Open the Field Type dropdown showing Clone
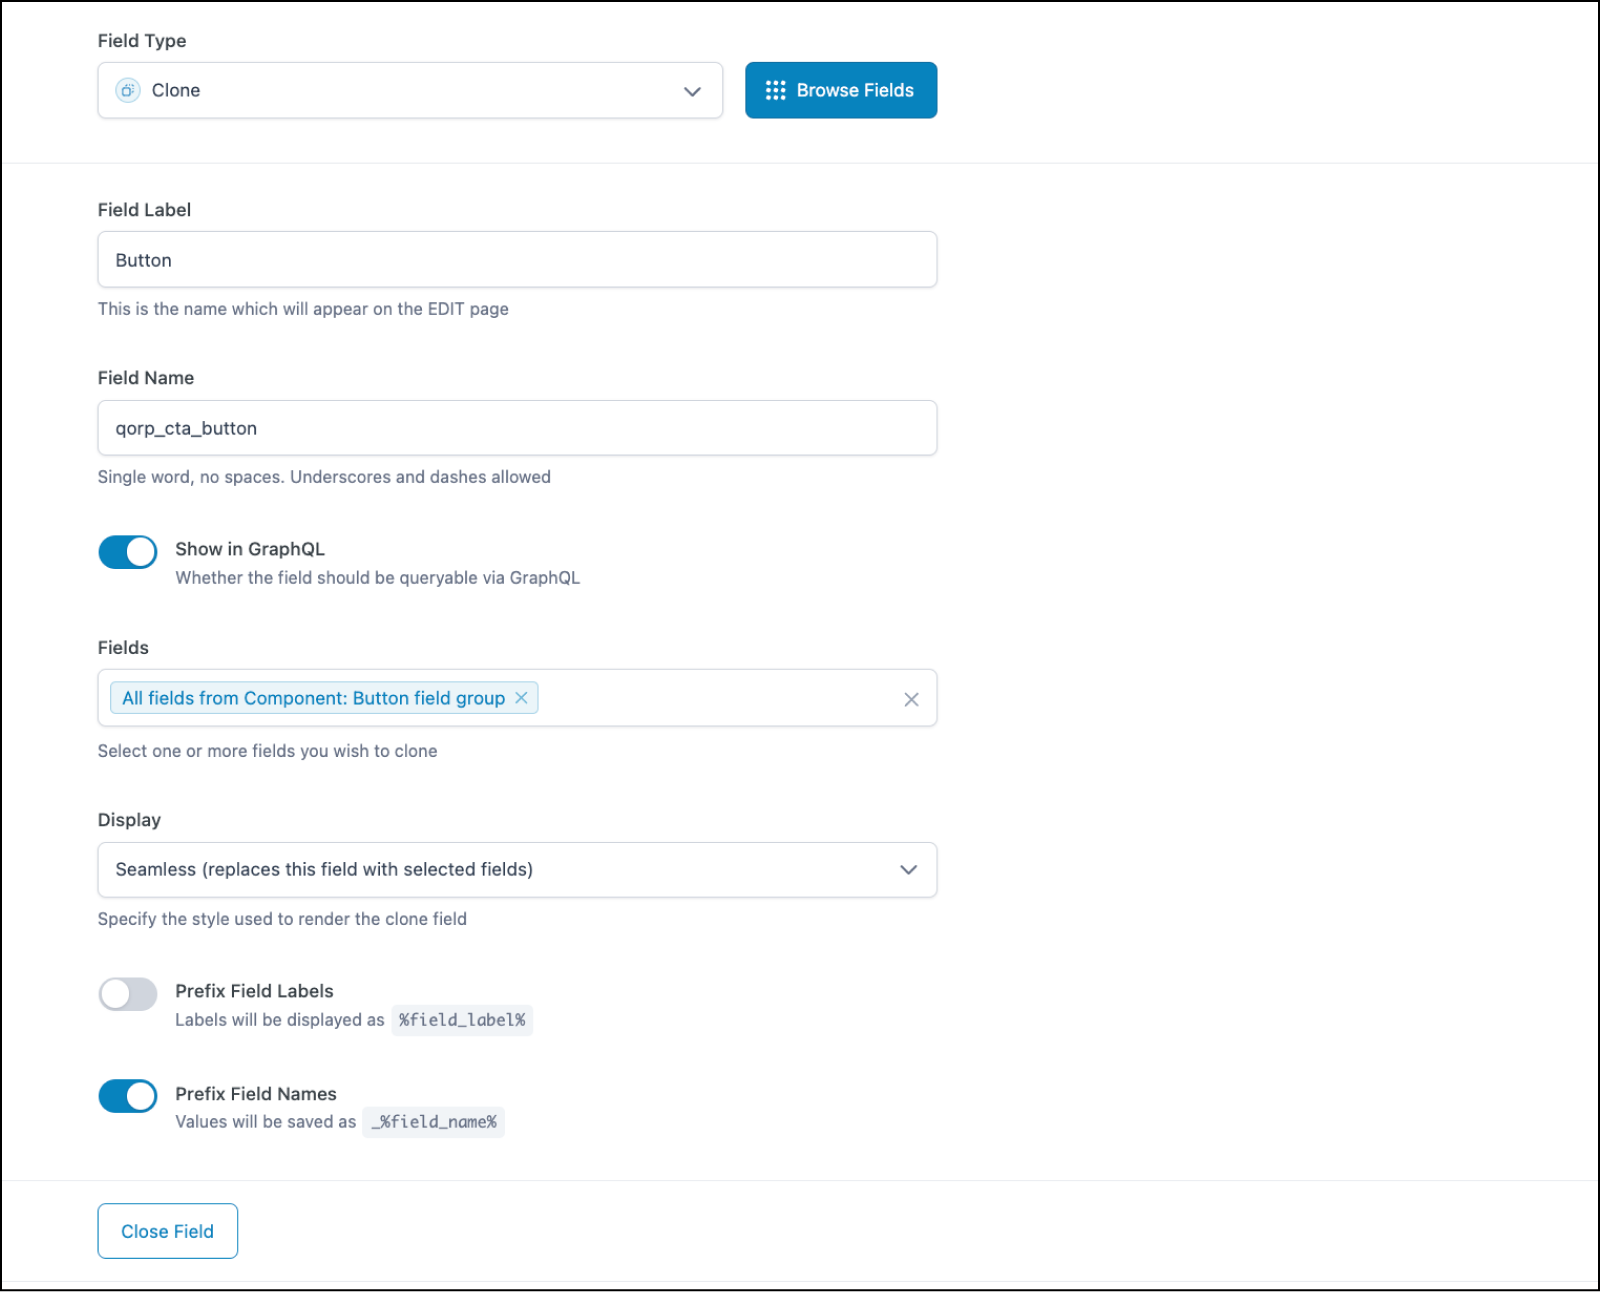Screen dimensions: 1600x1292 point(410,90)
